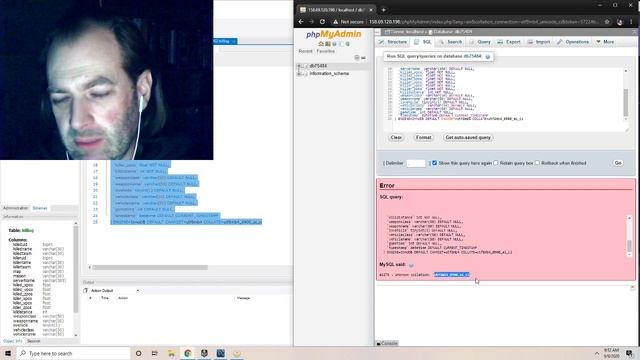Expand the db75484 database tree node

[299, 66]
